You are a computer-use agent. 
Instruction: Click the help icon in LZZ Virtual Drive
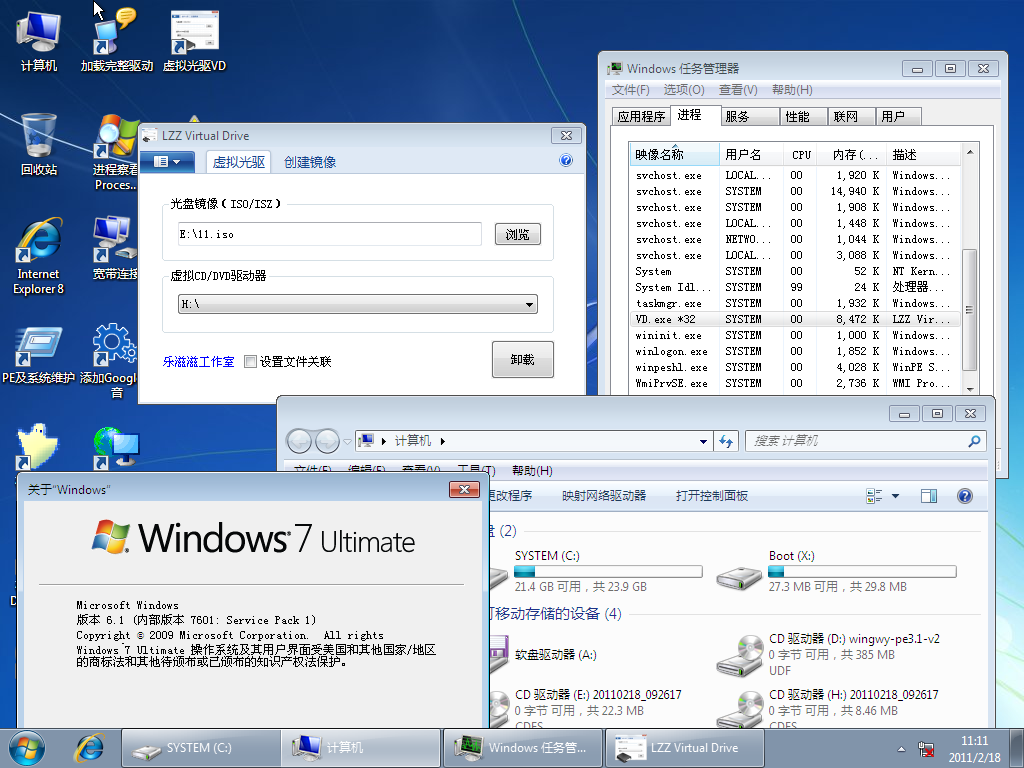[x=566, y=161]
